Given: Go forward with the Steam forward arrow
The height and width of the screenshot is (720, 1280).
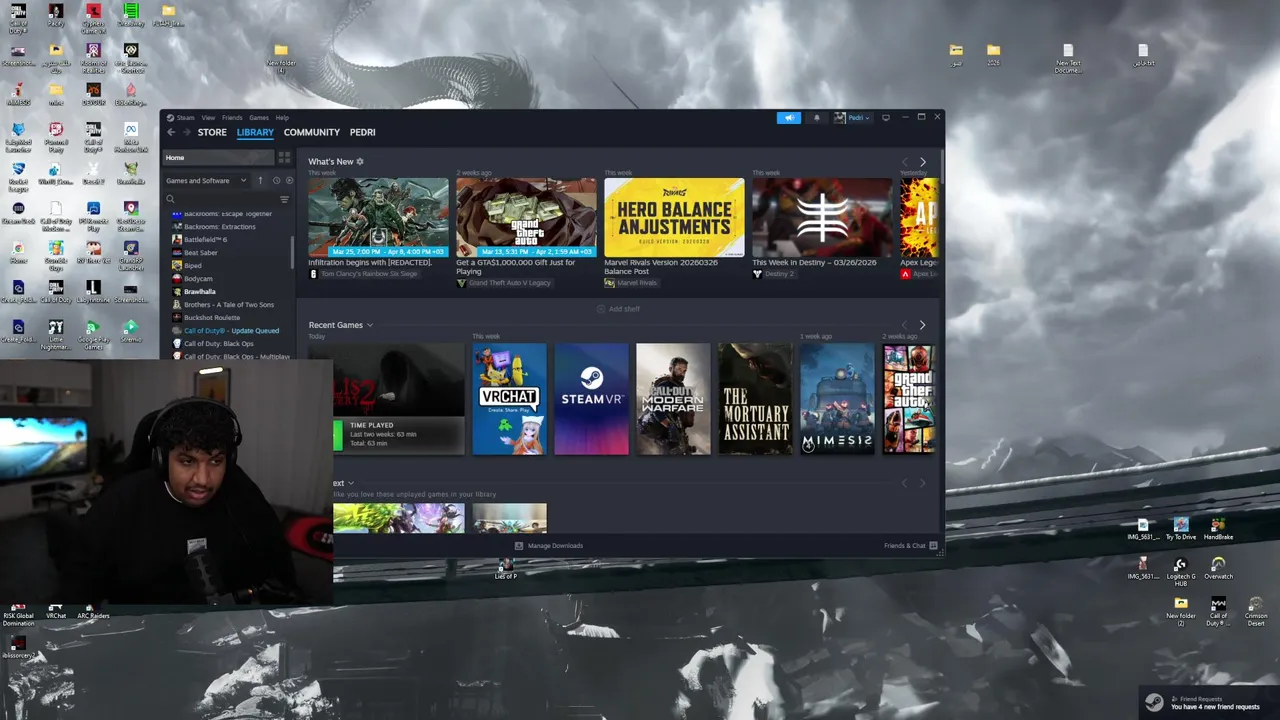Looking at the screenshot, I should [x=186, y=132].
